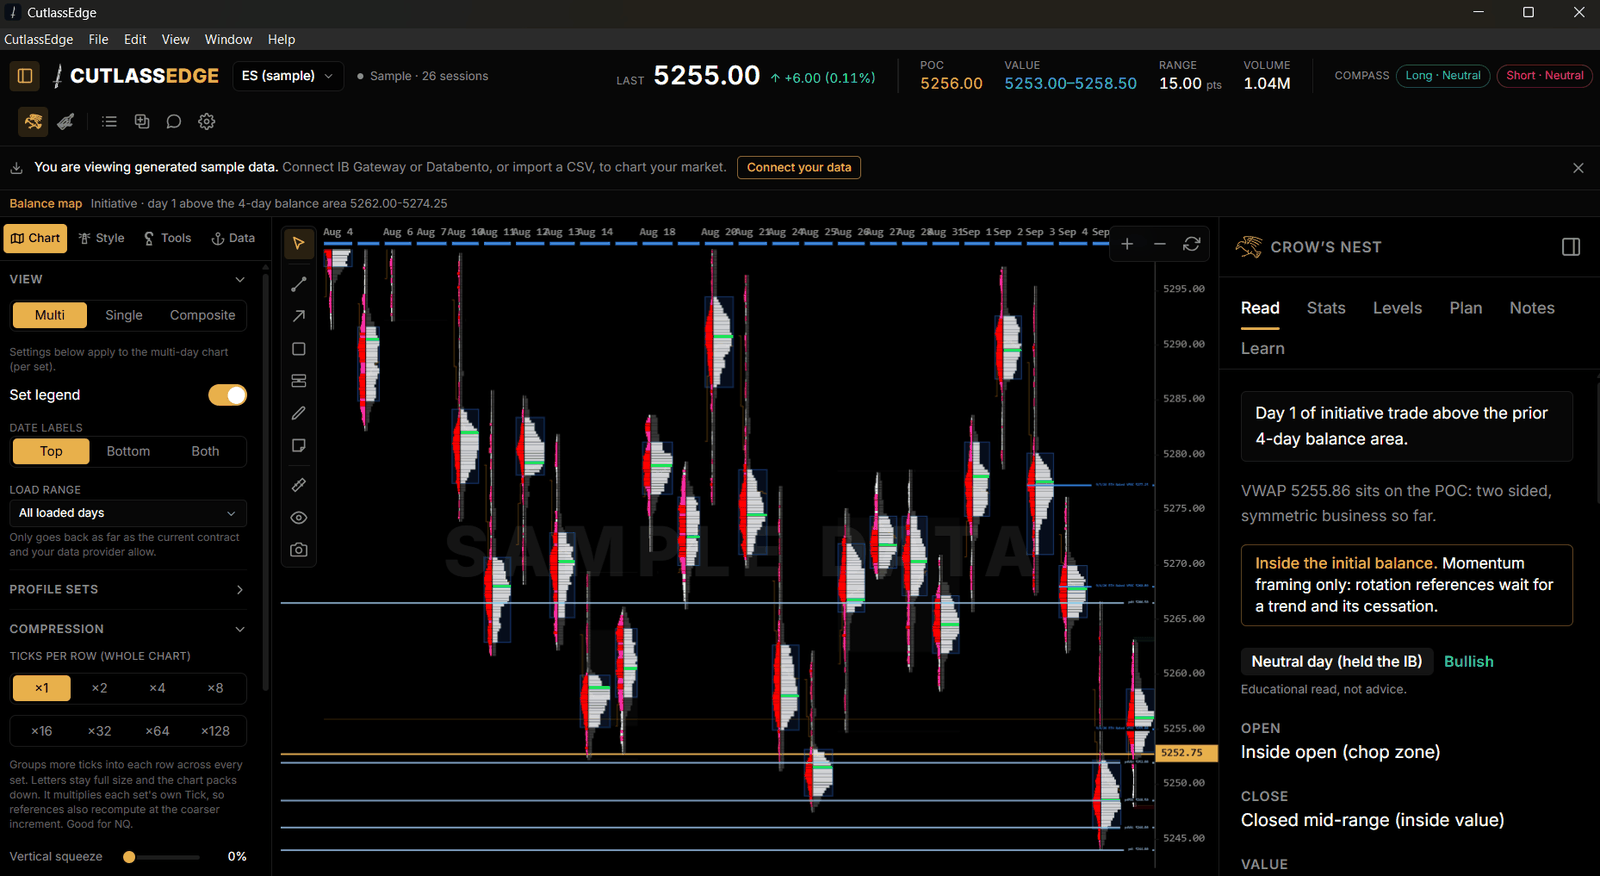
Task: Choose ×4 ticks per row
Action: click(157, 688)
